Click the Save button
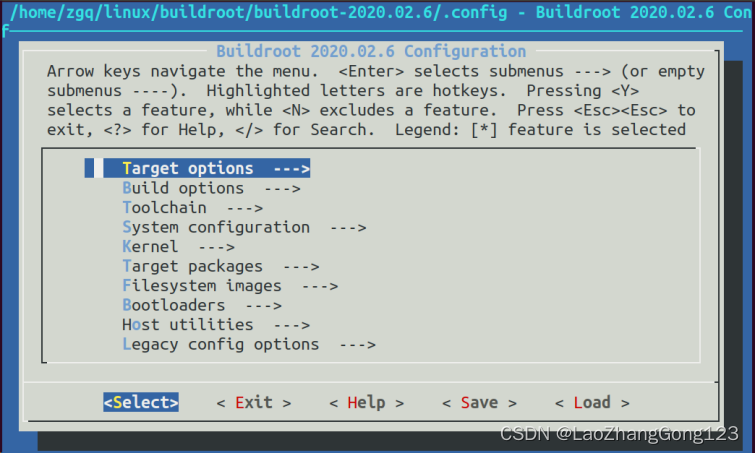The width and height of the screenshot is (755, 454). pos(480,402)
